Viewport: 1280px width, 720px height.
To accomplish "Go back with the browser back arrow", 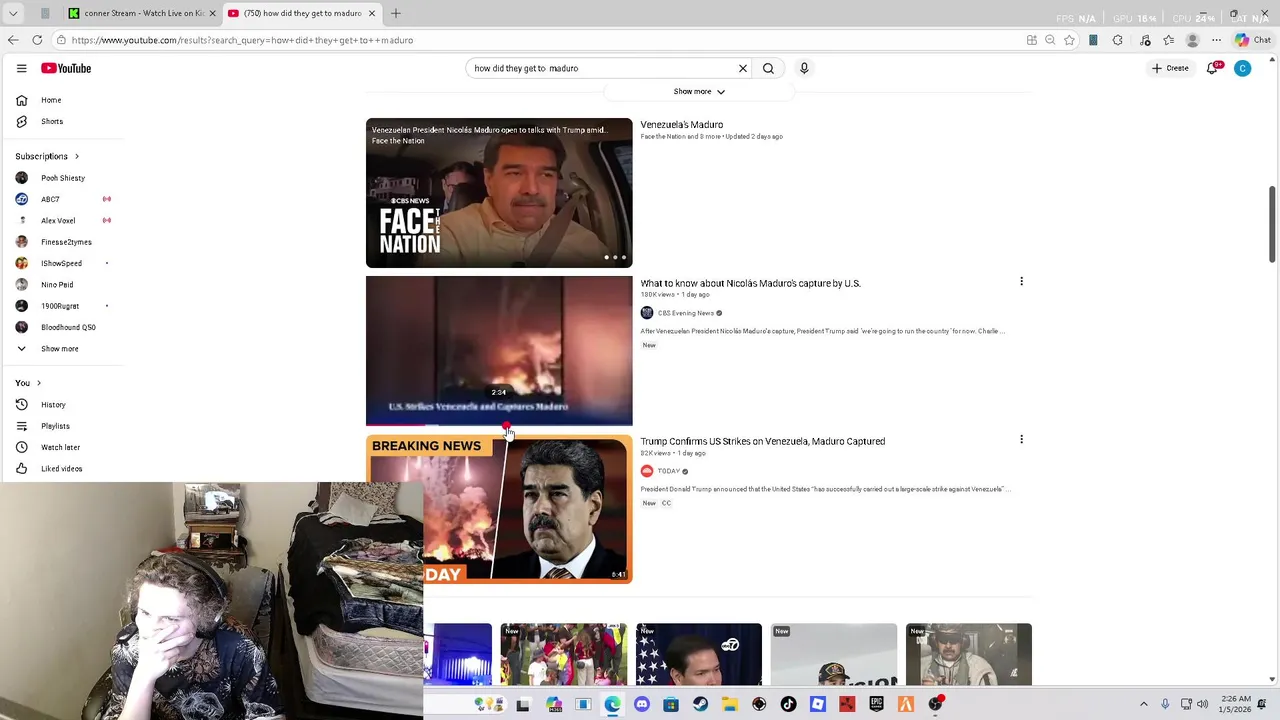I will [13, 40].
